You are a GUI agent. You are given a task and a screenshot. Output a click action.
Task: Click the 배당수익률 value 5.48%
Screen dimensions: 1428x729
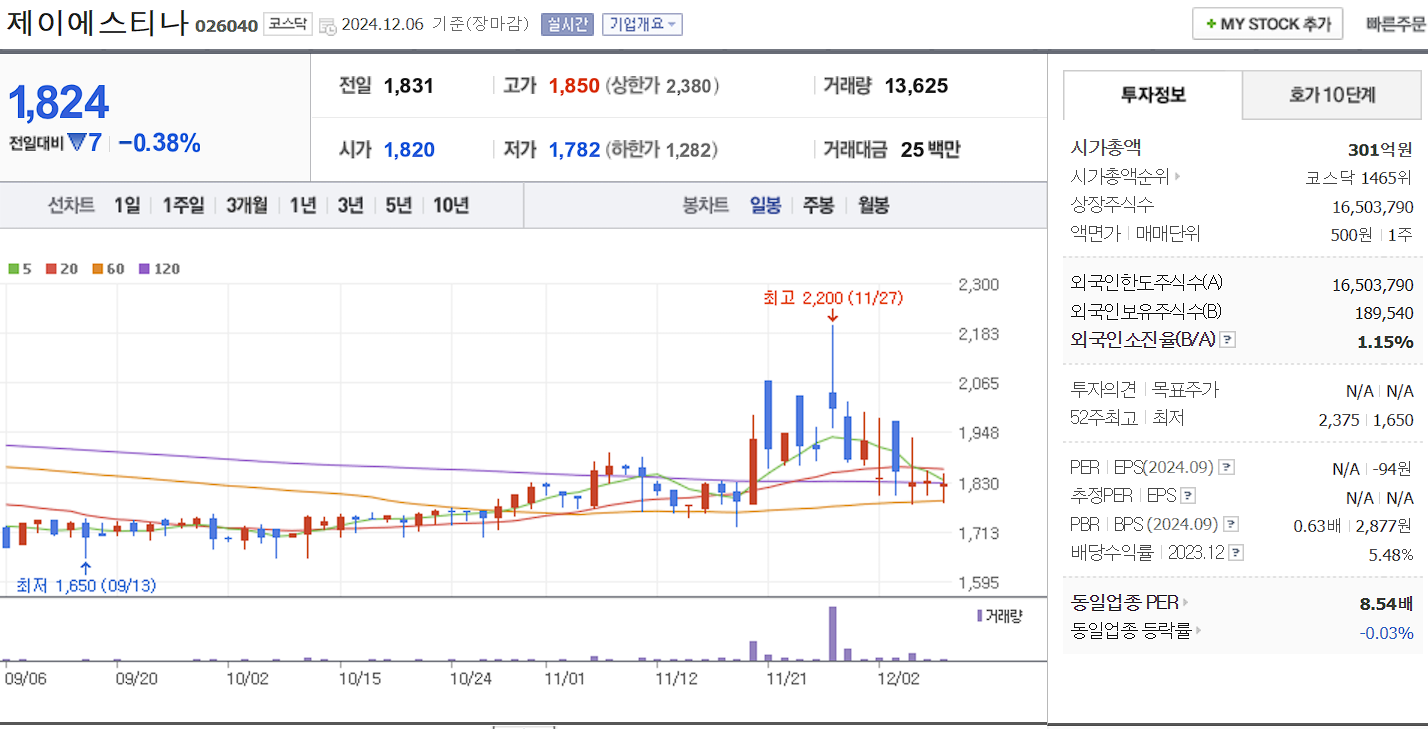[x=1390, y=554]
